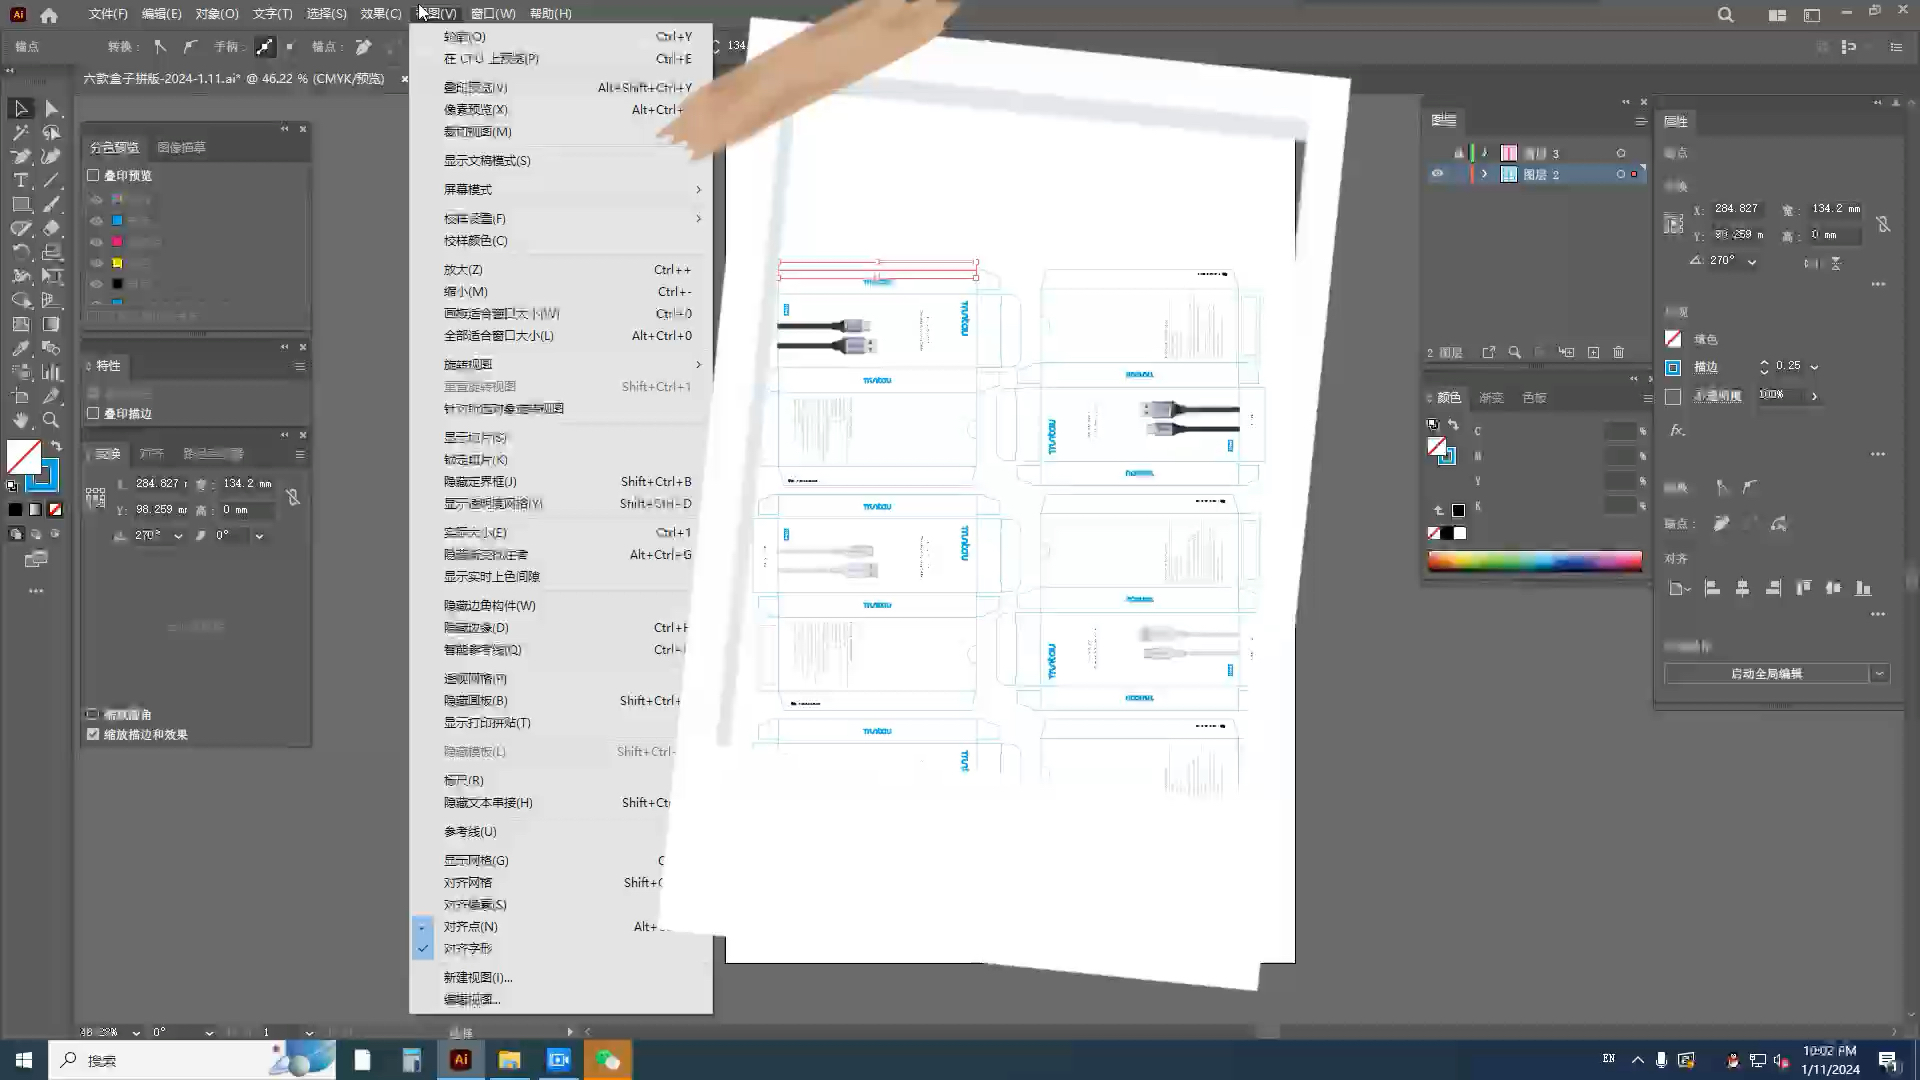Toggle visibility of 图层 2
This screenshot has height=1080, width=1920.
coord(1437,174)
